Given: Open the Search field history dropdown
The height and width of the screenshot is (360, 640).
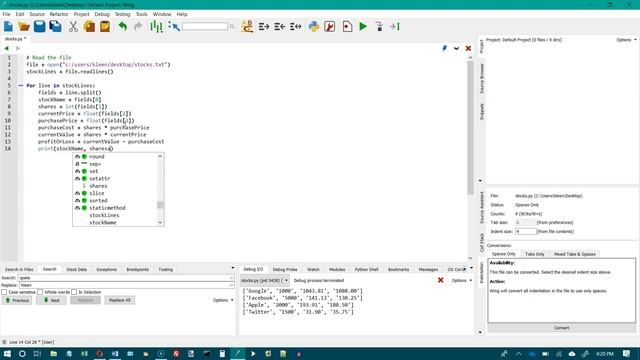Looking at the screenshot, I should click(231, 278).
